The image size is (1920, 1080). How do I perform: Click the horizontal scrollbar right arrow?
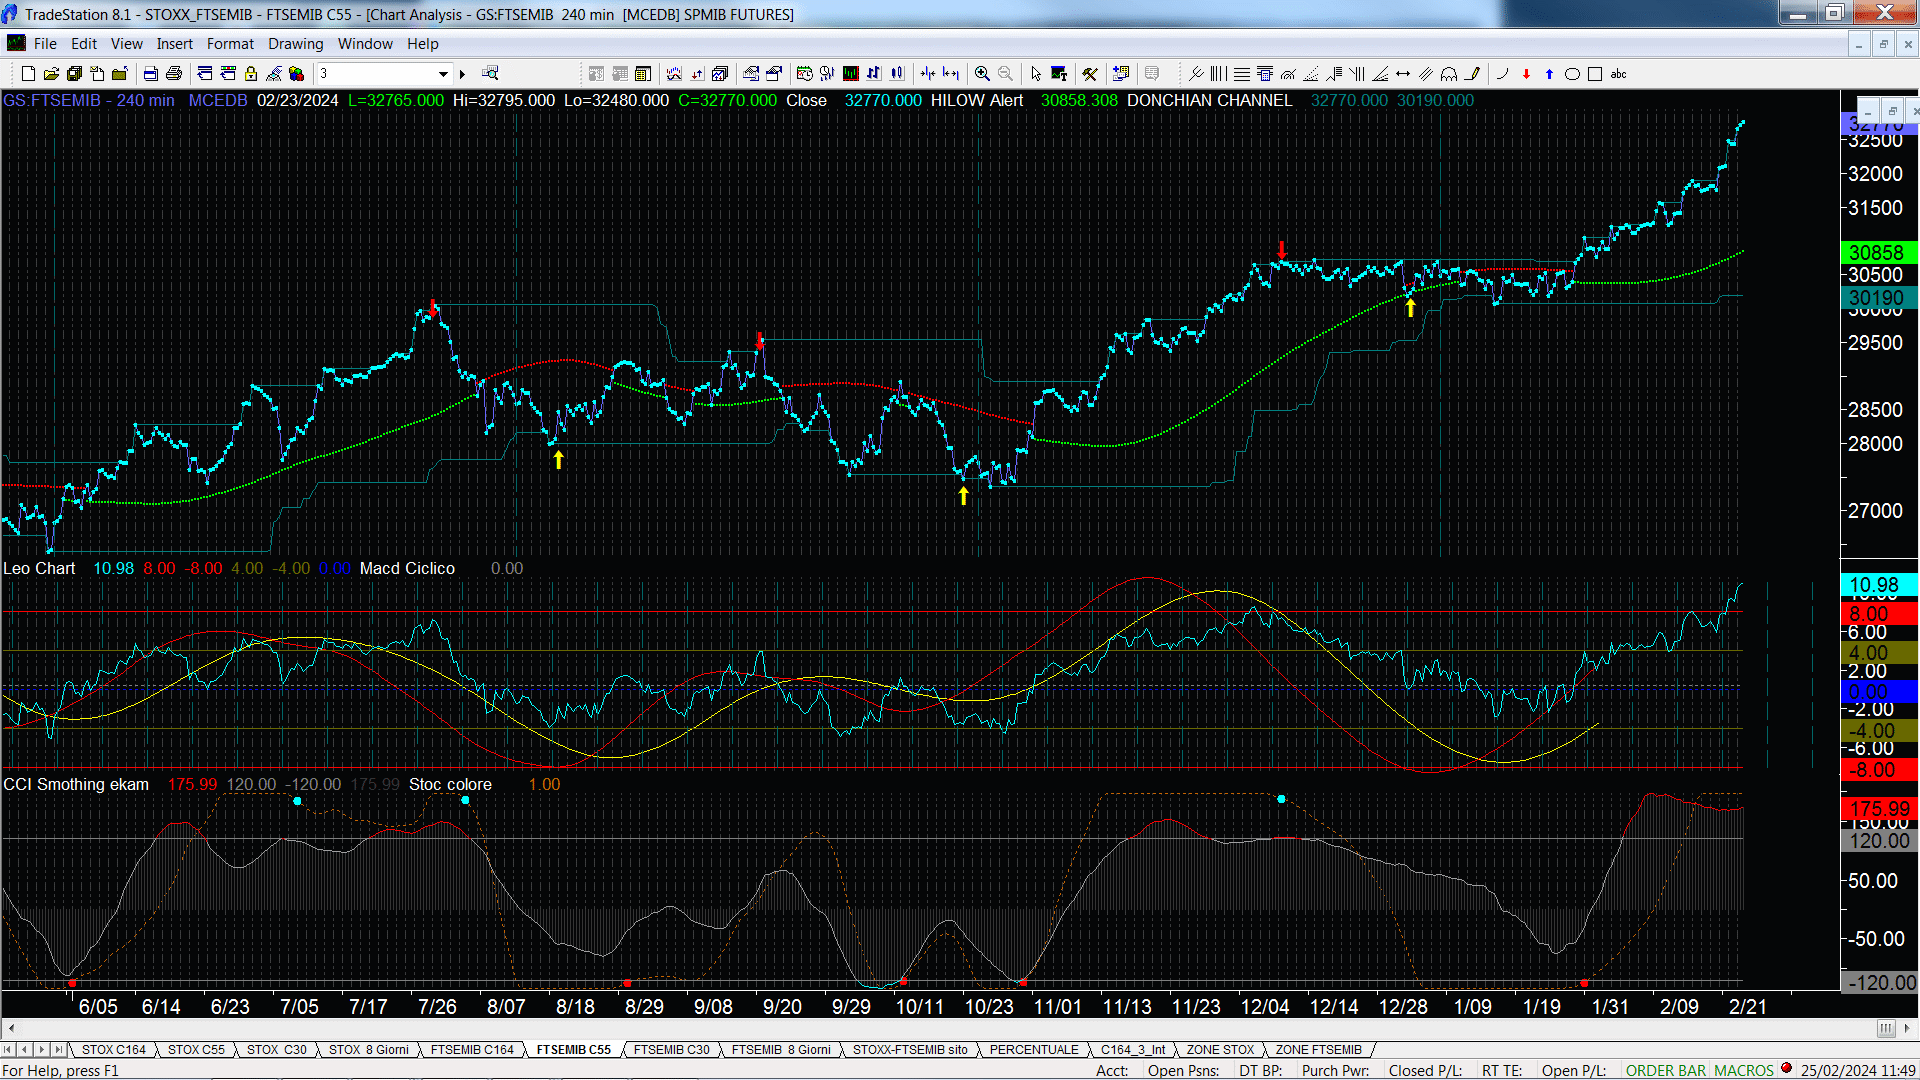point(1908,1028)
